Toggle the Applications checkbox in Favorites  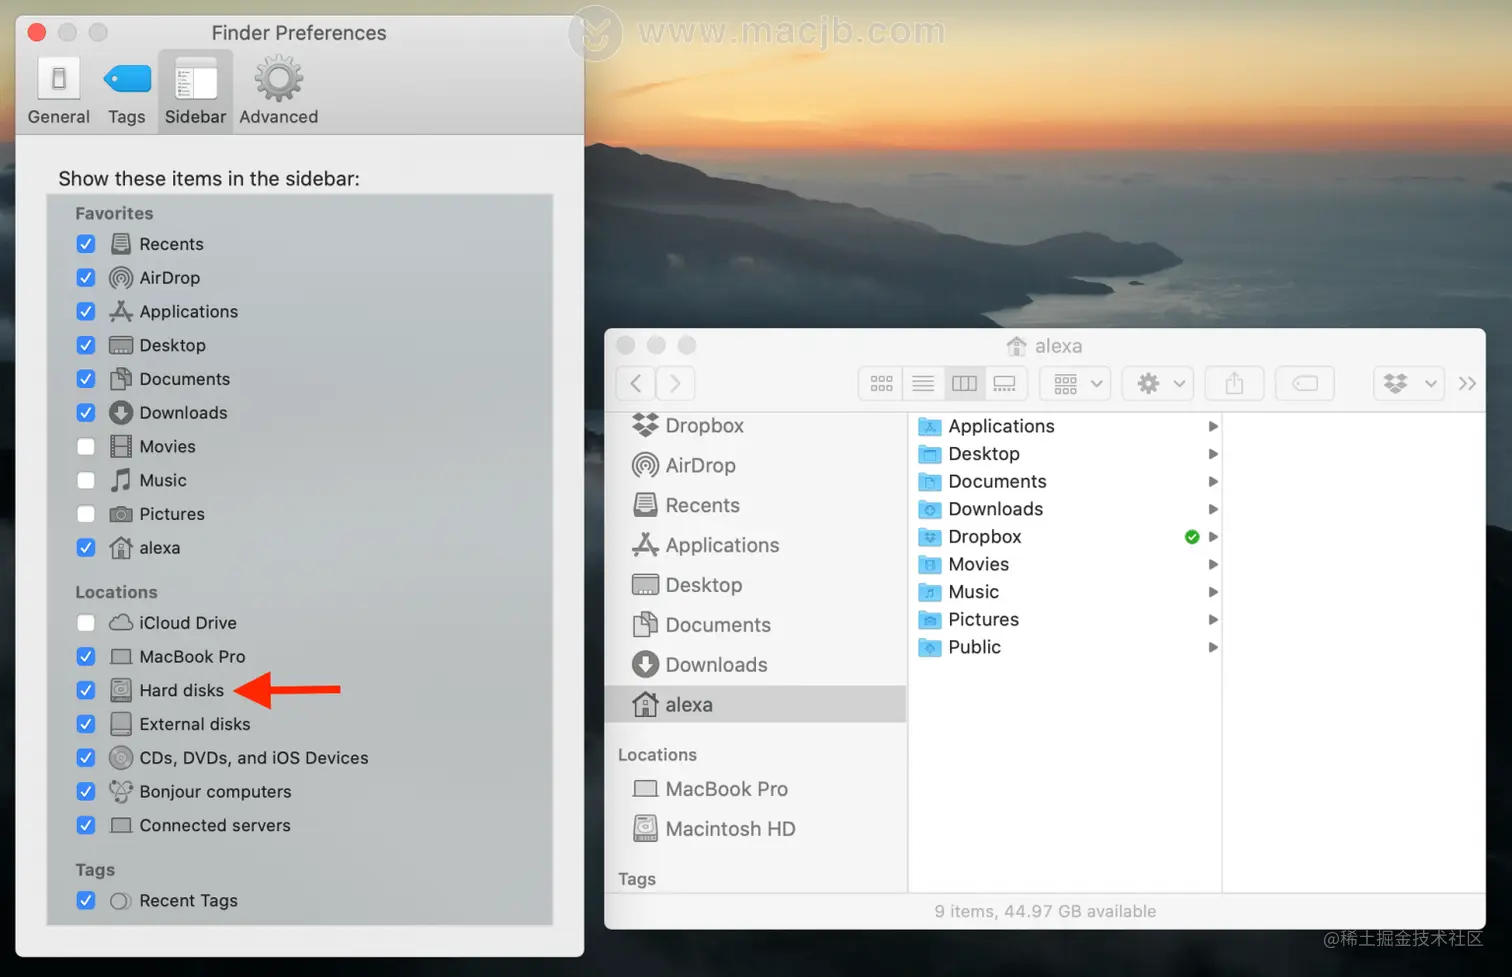pos(86,311)
